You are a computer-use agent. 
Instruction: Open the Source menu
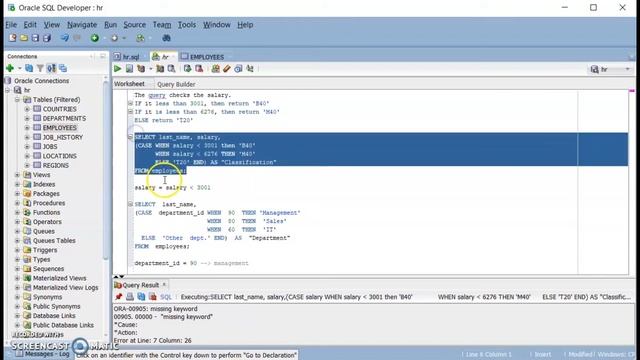(x=134, y=25)
